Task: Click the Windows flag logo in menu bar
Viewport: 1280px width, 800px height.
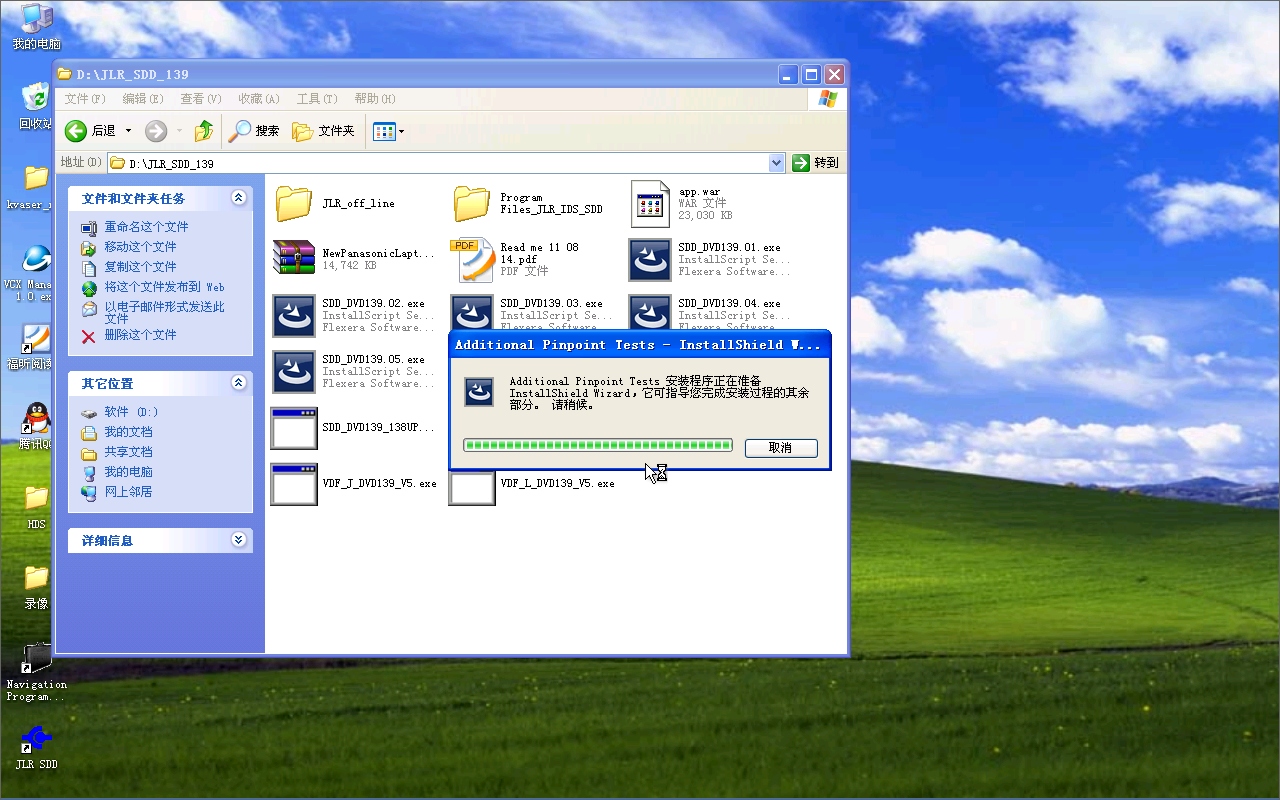Action: pos(827,98)
